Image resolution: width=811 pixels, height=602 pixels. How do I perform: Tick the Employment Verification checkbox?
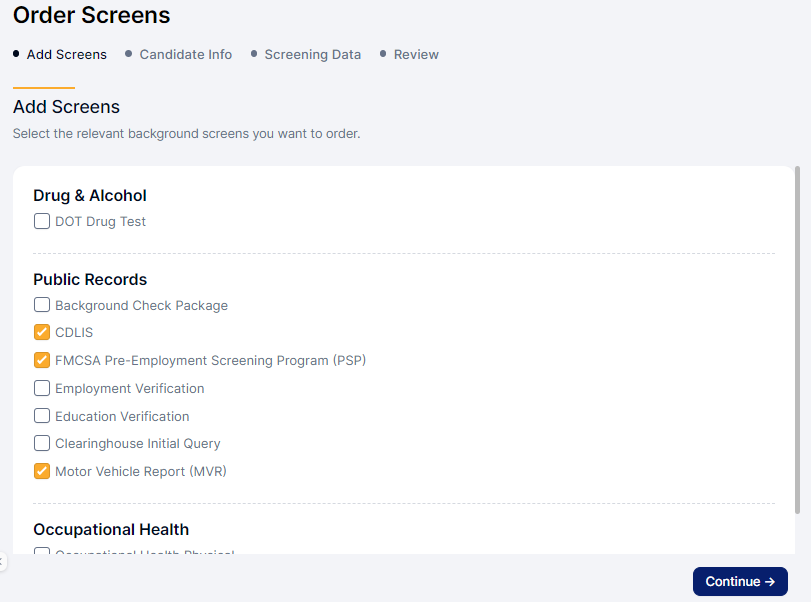click(42, 388)
